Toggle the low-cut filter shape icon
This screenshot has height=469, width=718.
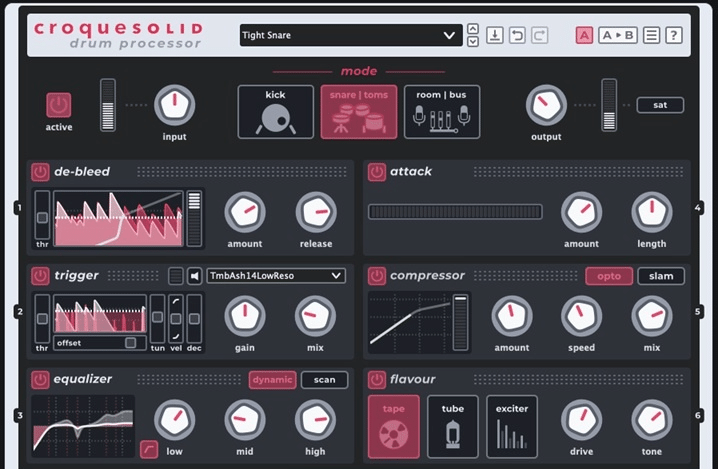[149, 450]
